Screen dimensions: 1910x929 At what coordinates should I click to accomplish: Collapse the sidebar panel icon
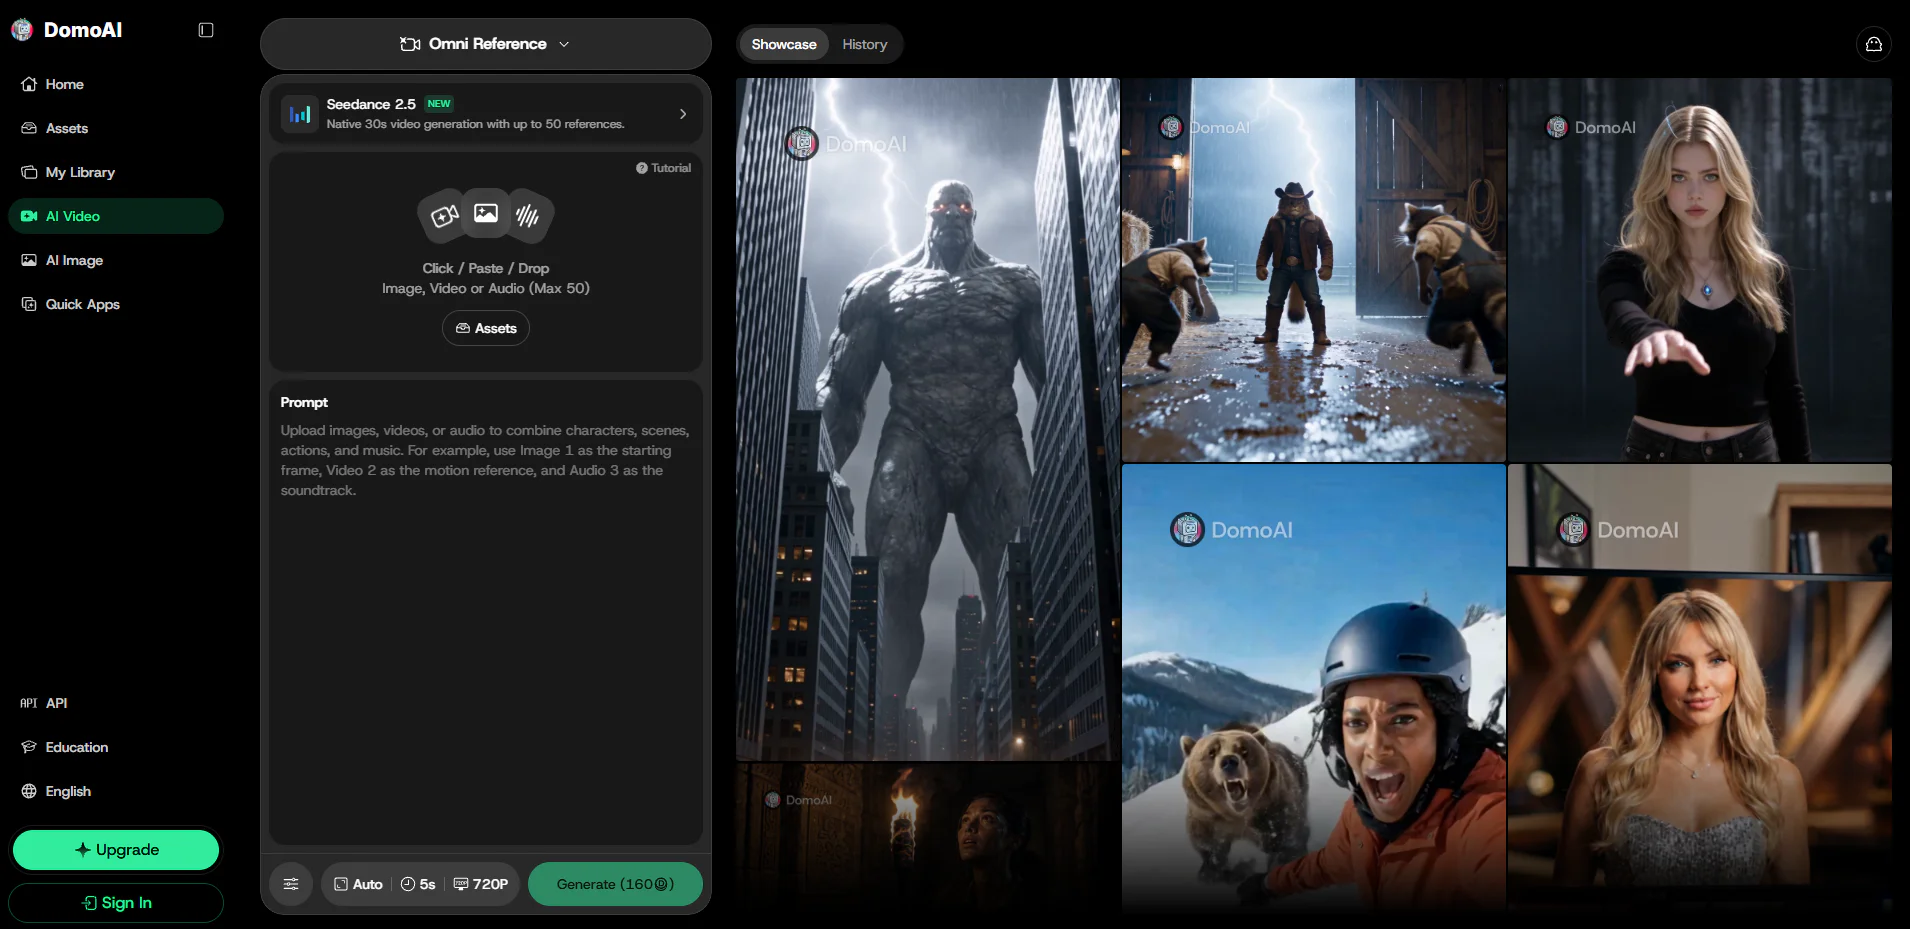coord(206,30)
